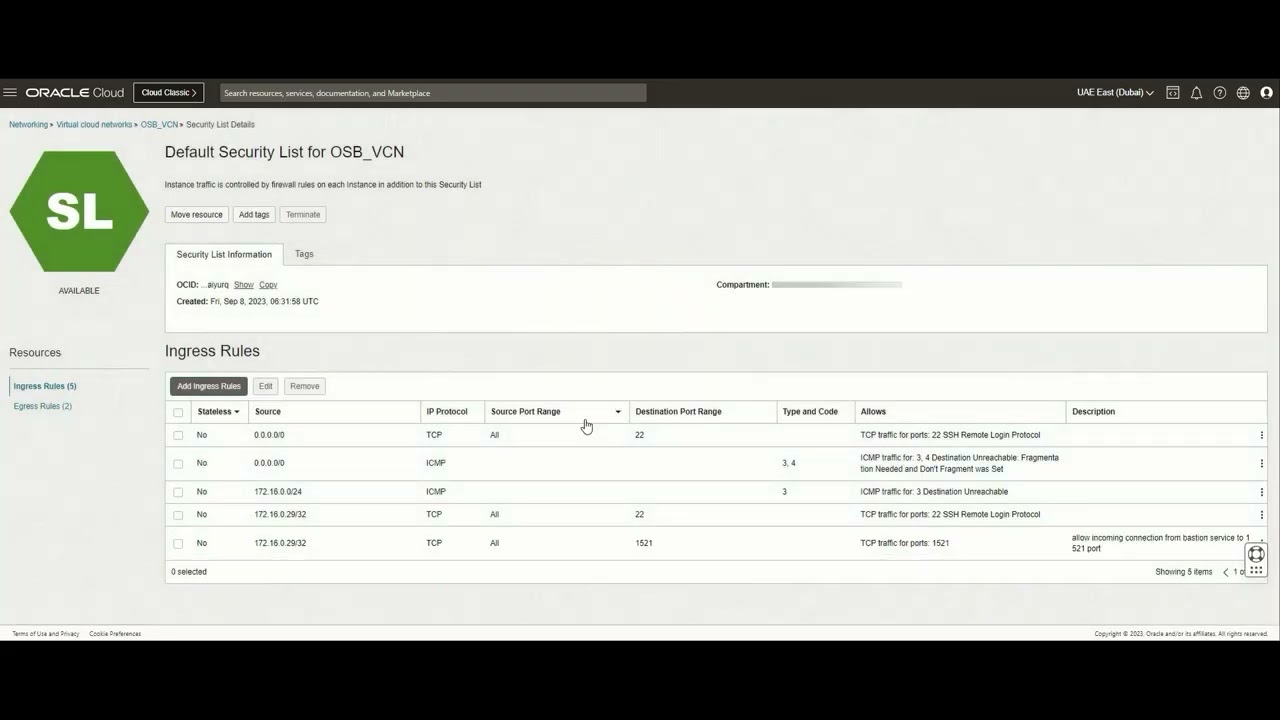Open Egress Rules (2) in Resources
This screenshot has height=720, width=1280.
(43, 406)
